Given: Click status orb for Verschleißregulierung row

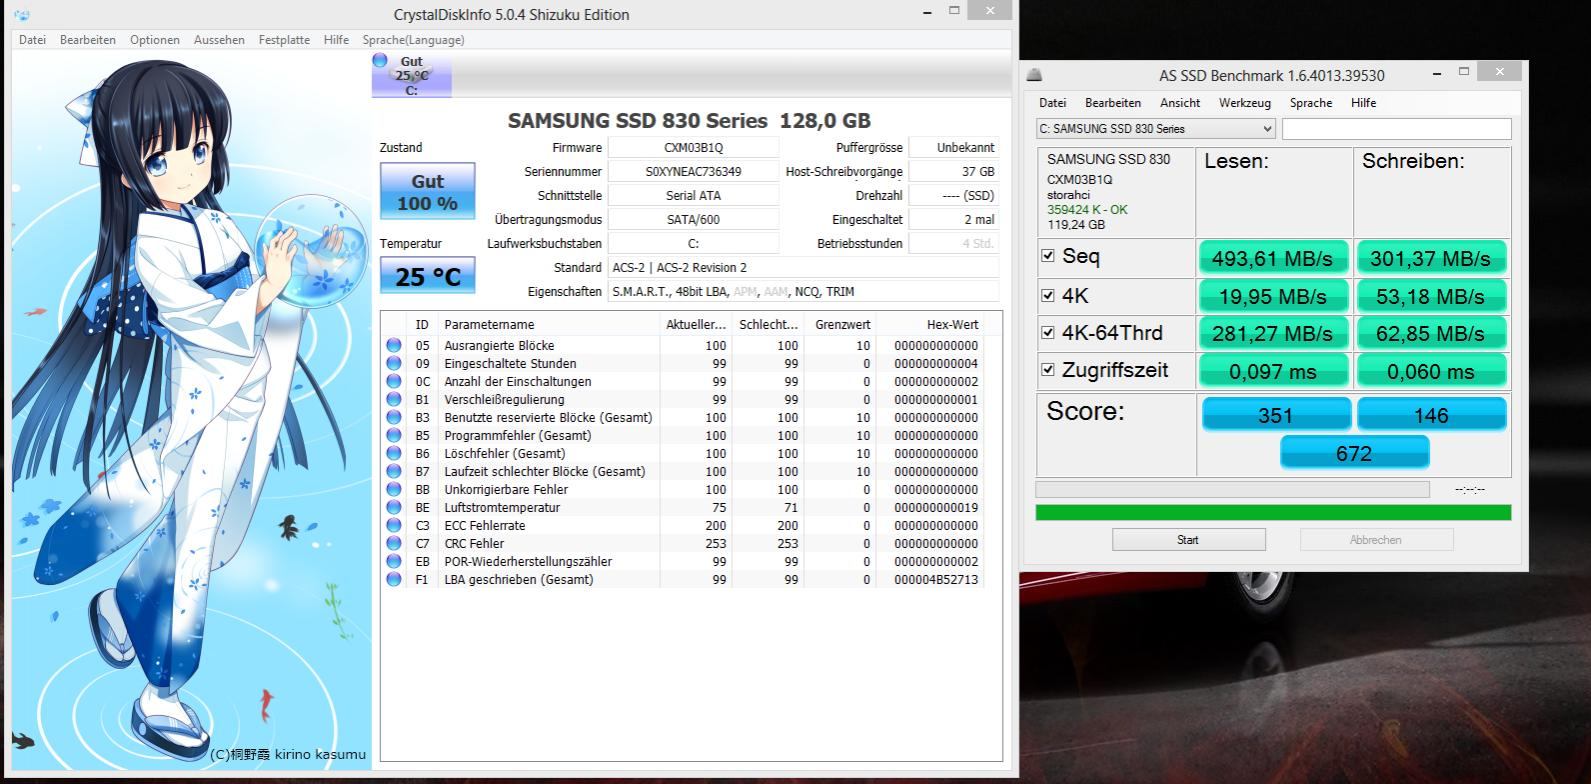Looking at the screenshot, I should (394, 399).
